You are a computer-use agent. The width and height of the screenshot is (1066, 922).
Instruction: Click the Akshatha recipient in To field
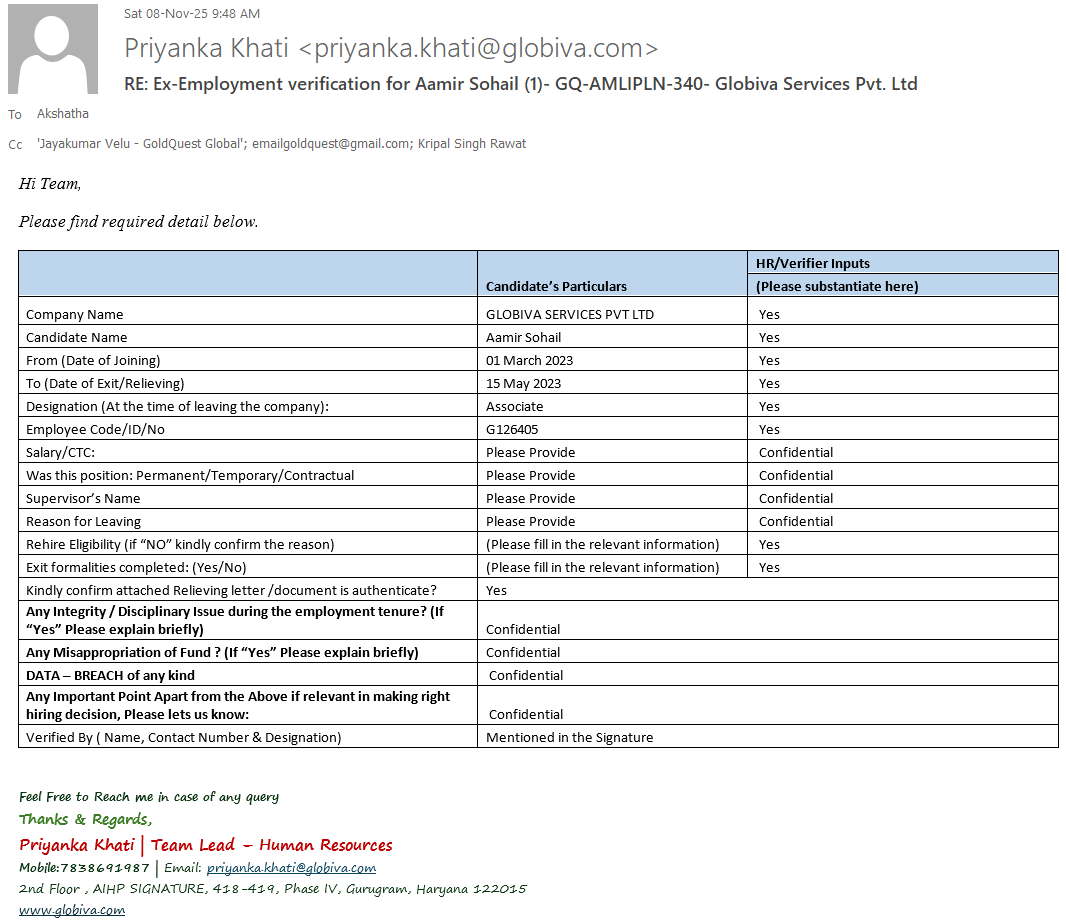(x=62, y=114)
